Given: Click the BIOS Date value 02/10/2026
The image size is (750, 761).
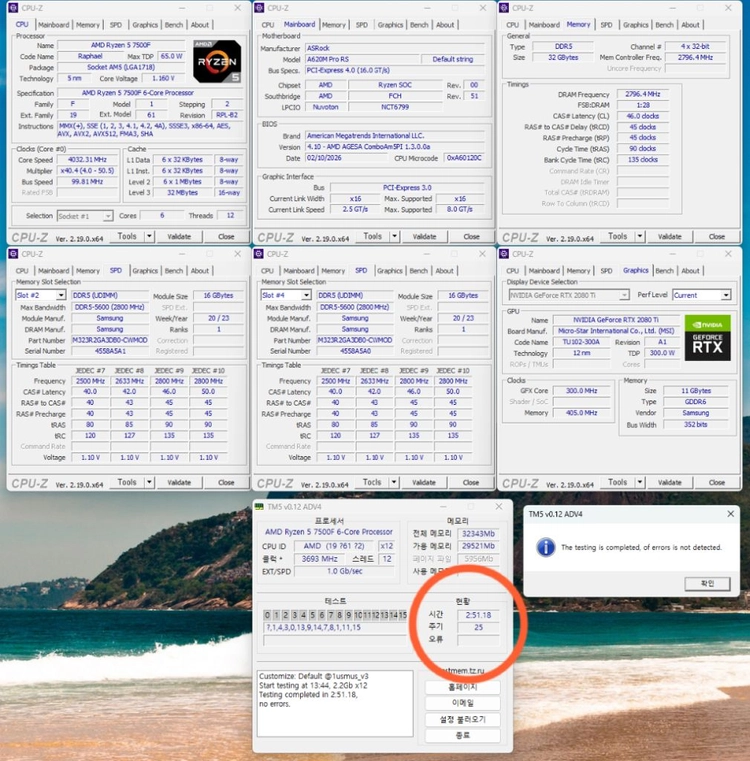Looking at the screenshot, I should click(x=346, y=158).
